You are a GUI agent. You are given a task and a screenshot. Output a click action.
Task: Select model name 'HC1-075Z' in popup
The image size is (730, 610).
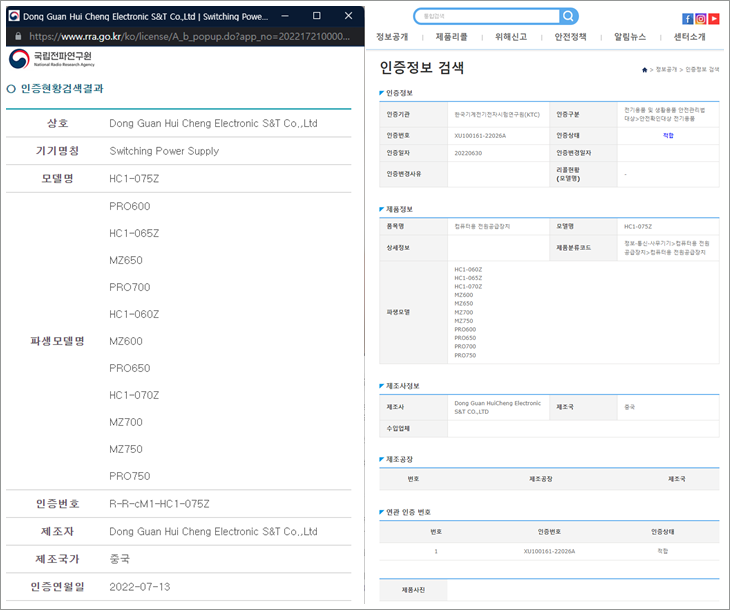tap(134, 178)
